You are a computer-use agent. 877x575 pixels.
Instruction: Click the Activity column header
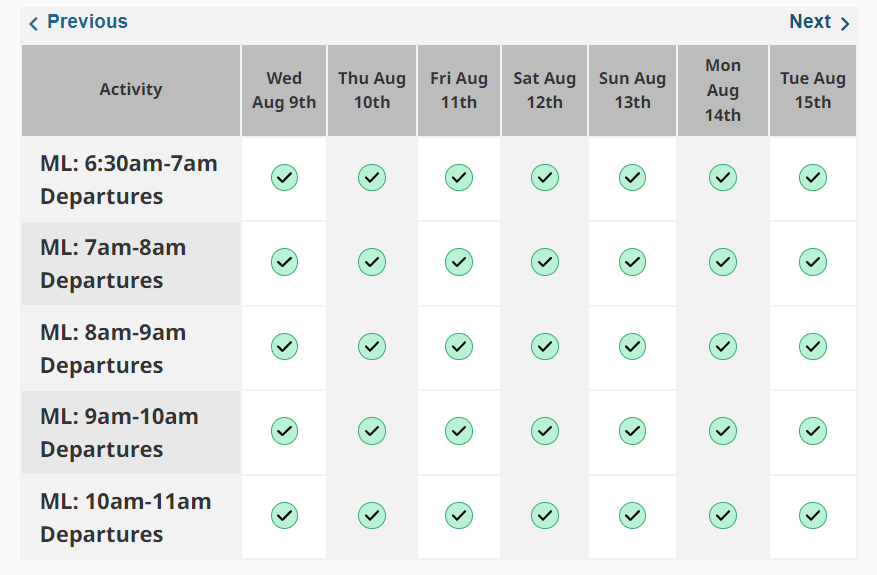(131, 90)
